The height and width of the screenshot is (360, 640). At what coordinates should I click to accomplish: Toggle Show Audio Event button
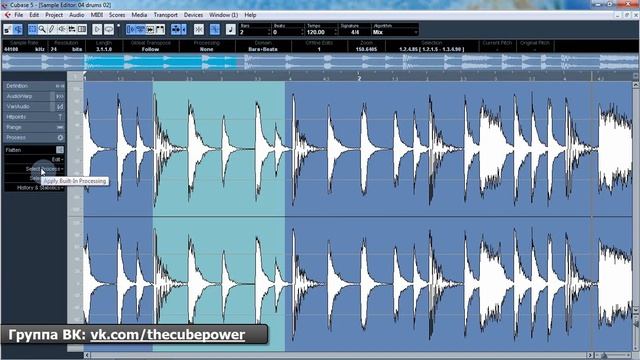(x=131, y=29)
